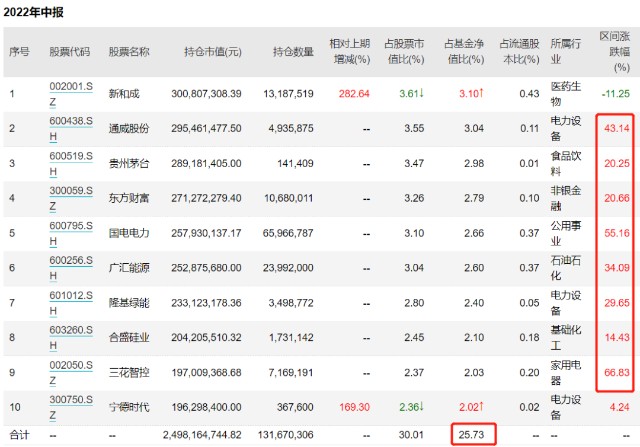Open stock code link 603260.SH
This screenshot has width=640, height=447.
point(71,338)
